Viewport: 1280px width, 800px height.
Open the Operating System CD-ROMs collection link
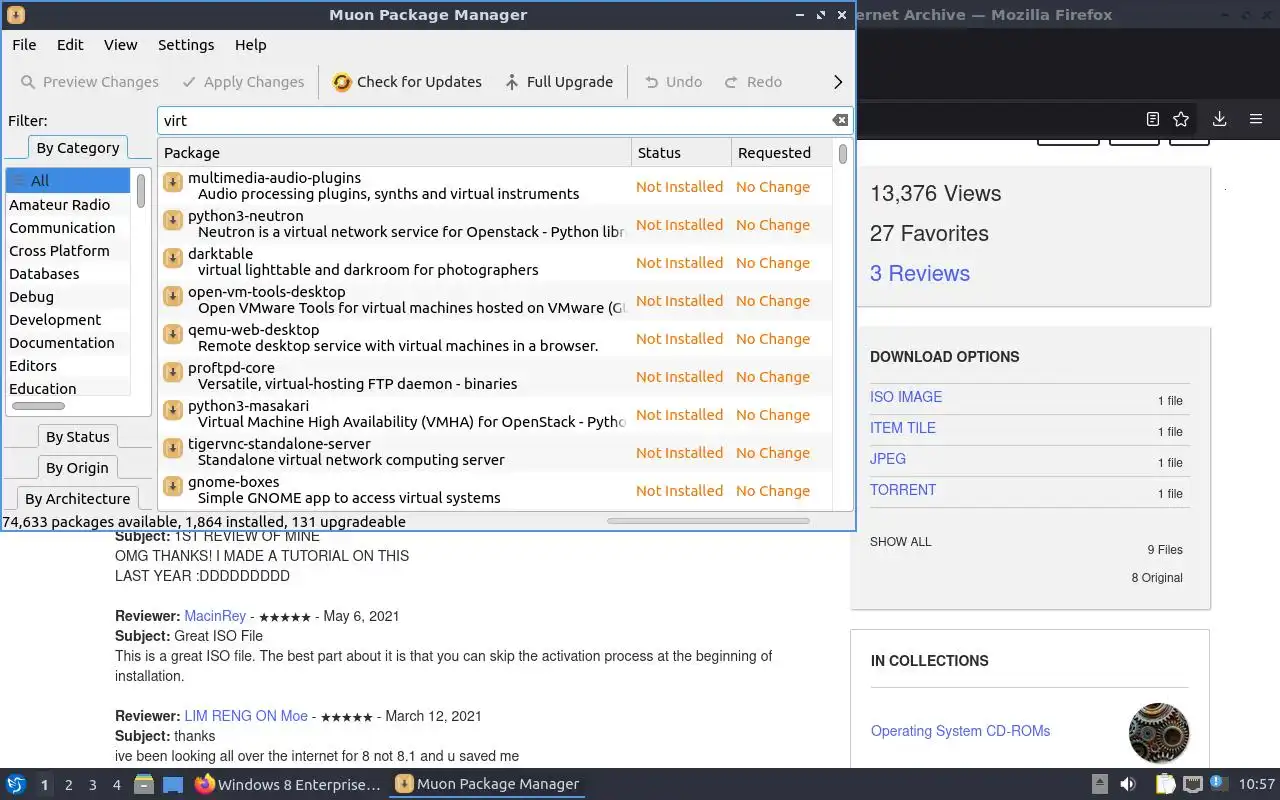click(960, 731)
